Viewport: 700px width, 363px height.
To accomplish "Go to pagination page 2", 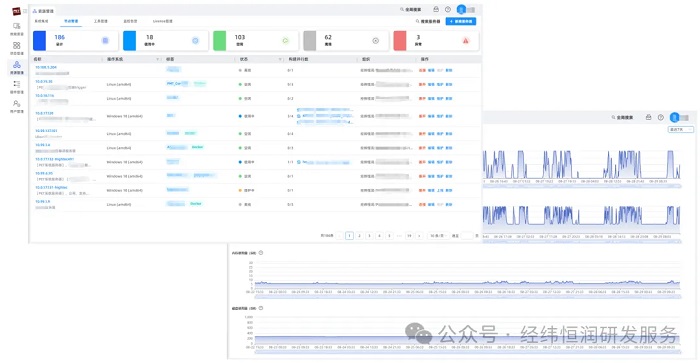I will (x=359, y=236).
